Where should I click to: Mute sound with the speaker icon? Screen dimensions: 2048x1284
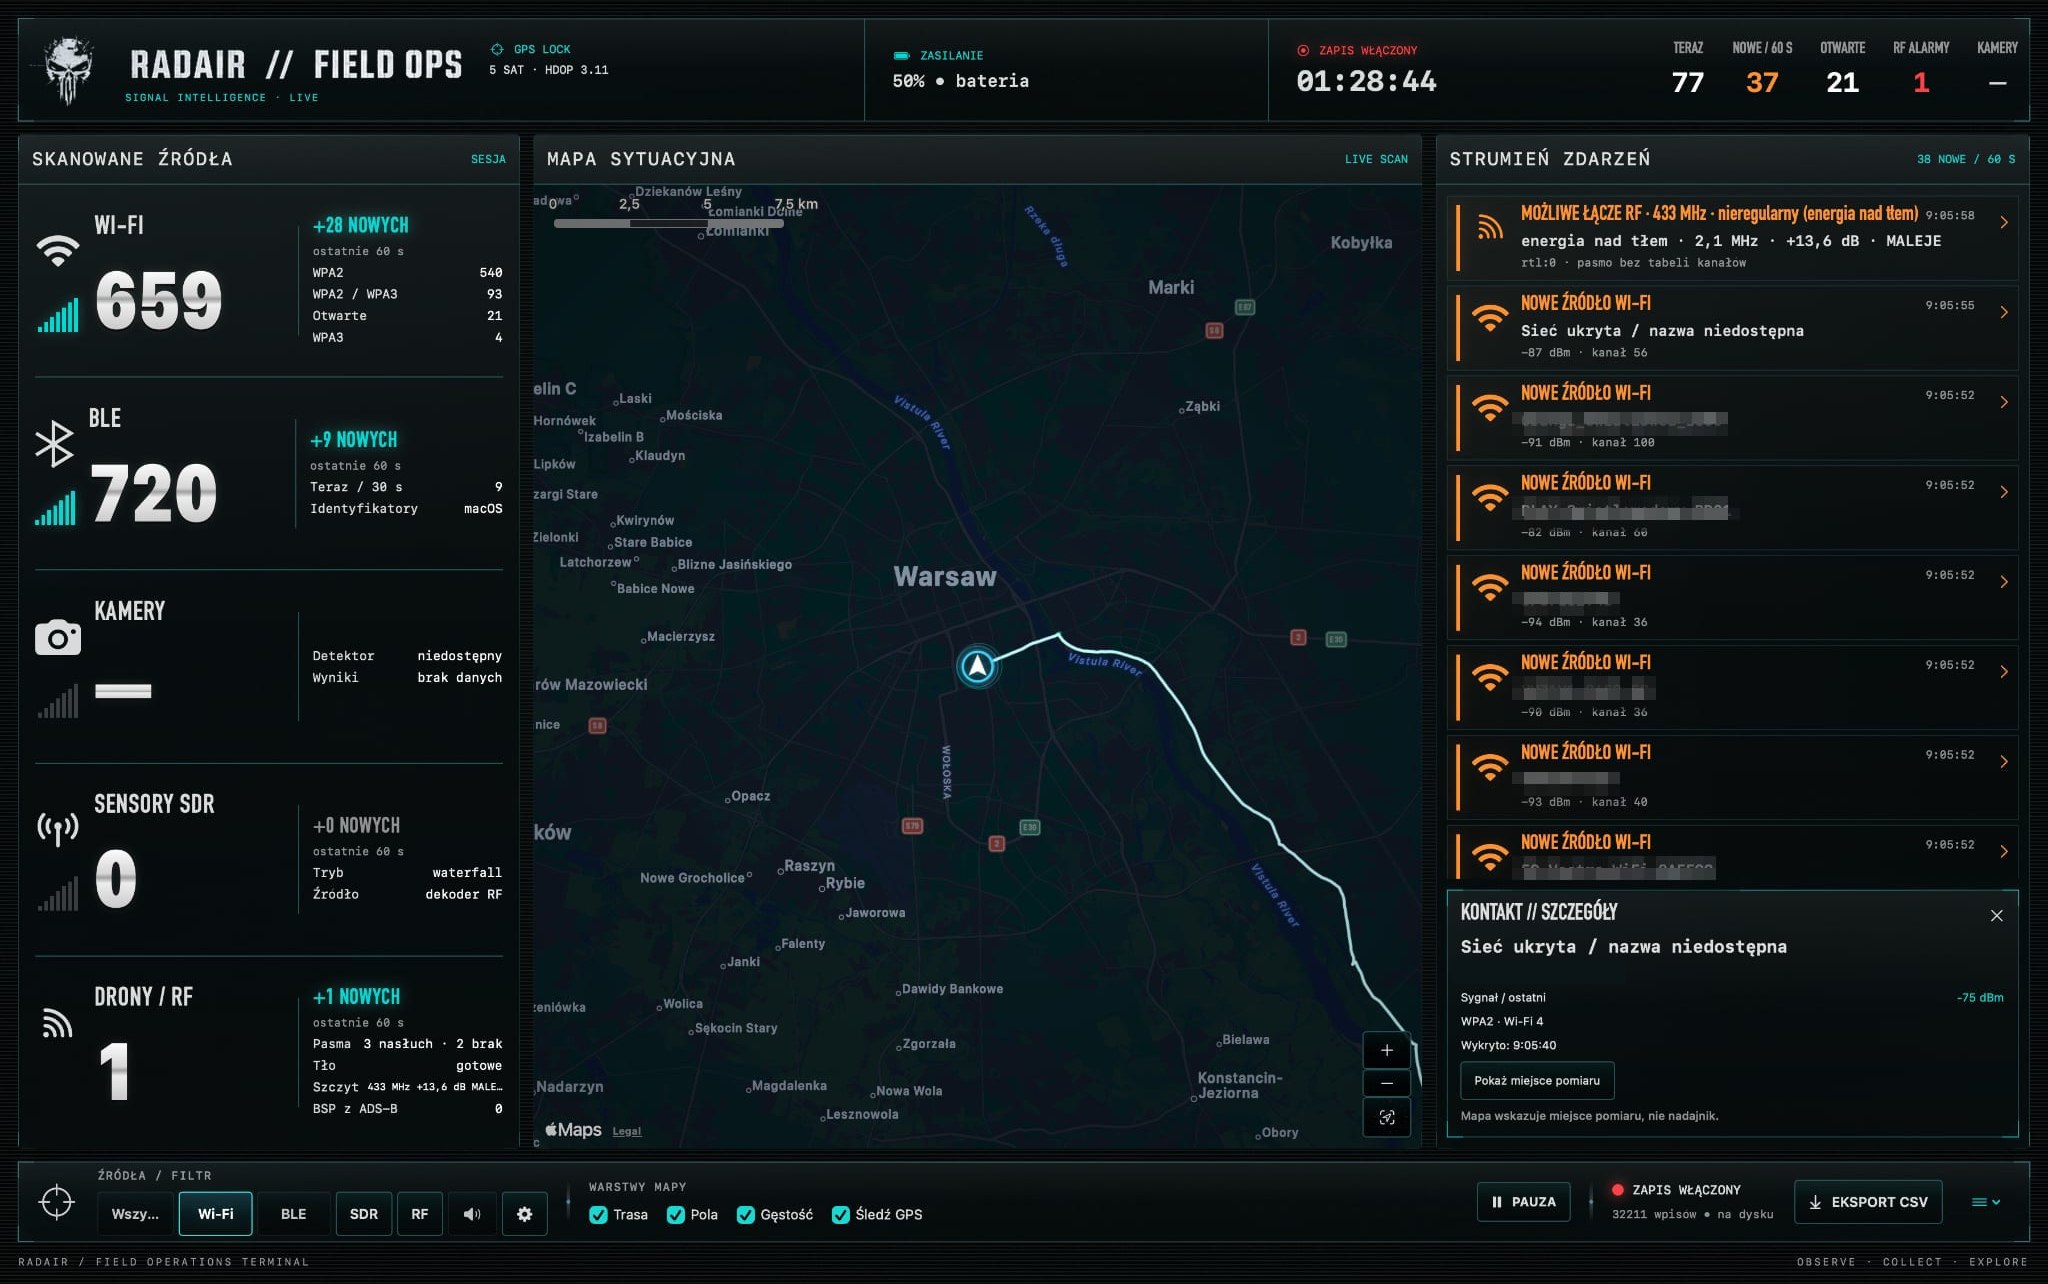pyautogui.click(x=472, y=1214)
